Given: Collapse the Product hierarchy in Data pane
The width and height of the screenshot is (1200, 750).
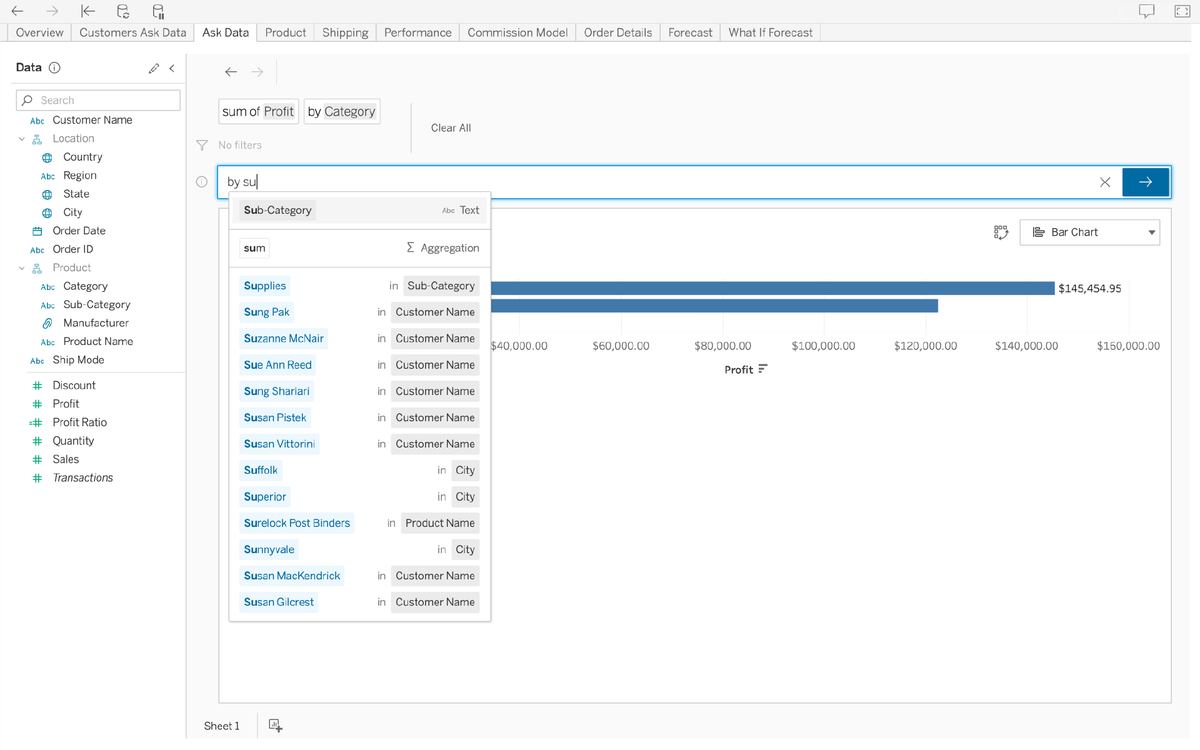Looking at the screenshot, I should [22, 268].
